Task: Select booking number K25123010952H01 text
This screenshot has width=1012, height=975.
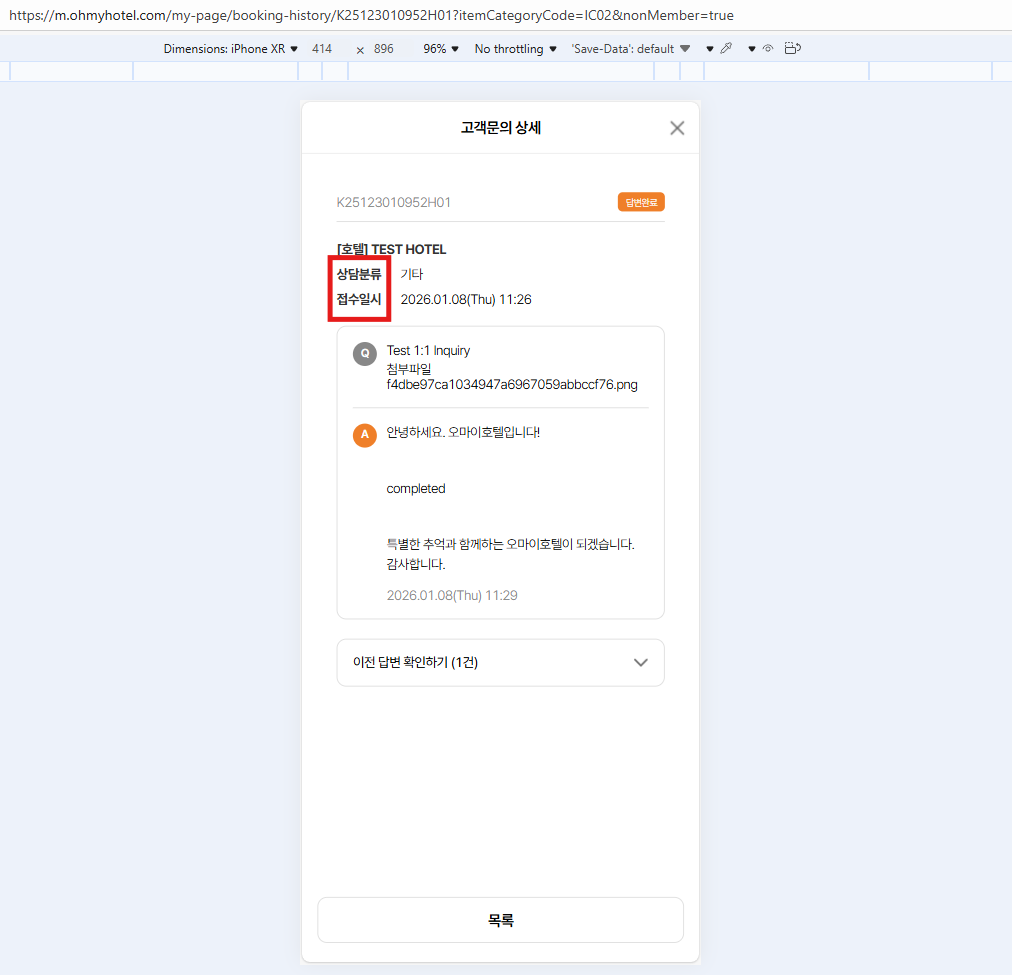Action: [394, 203]
